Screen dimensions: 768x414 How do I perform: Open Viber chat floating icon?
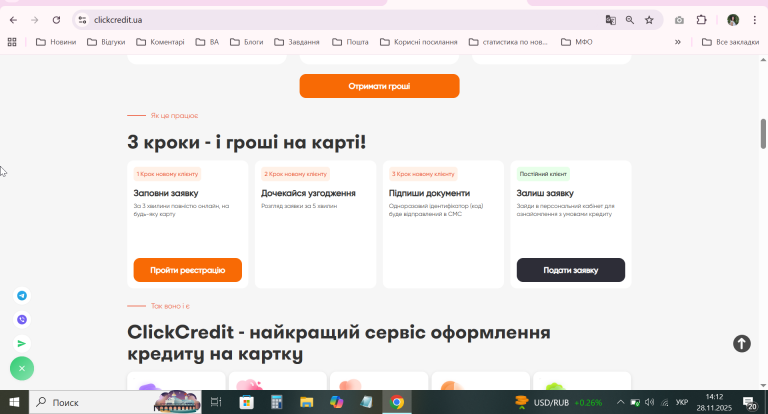22,319
